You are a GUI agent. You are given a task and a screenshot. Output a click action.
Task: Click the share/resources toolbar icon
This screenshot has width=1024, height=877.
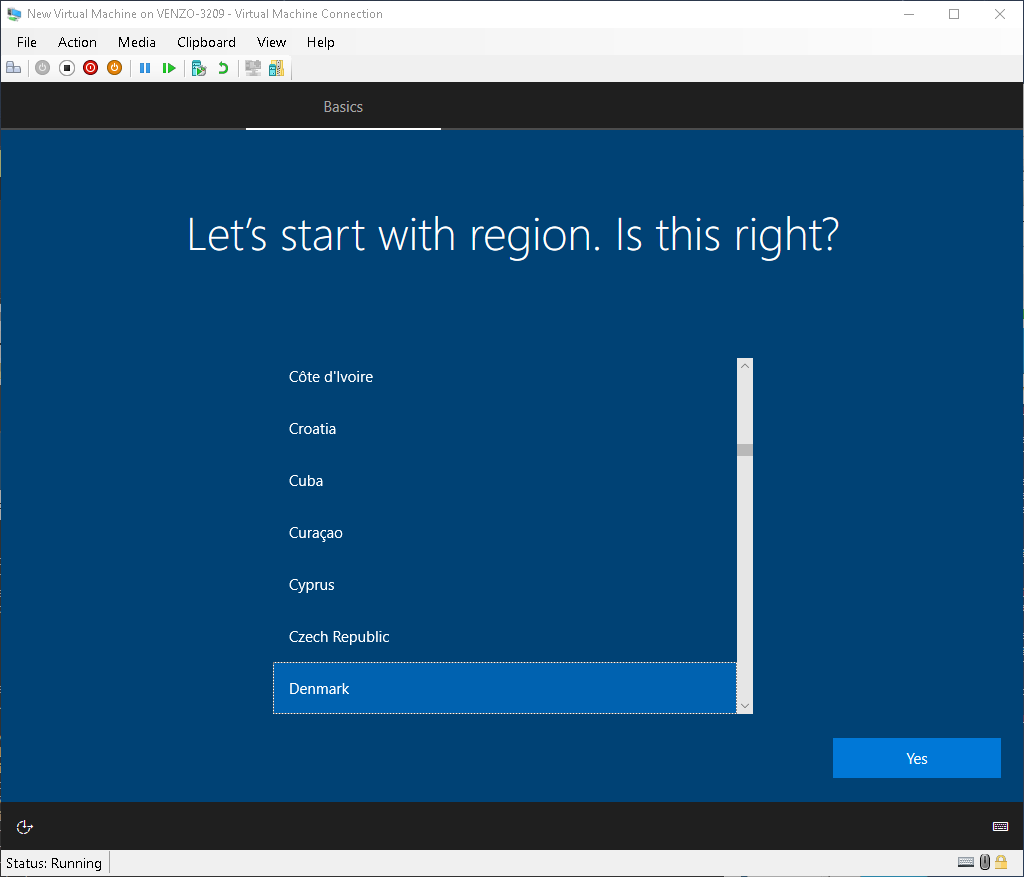tap(277, 68)
